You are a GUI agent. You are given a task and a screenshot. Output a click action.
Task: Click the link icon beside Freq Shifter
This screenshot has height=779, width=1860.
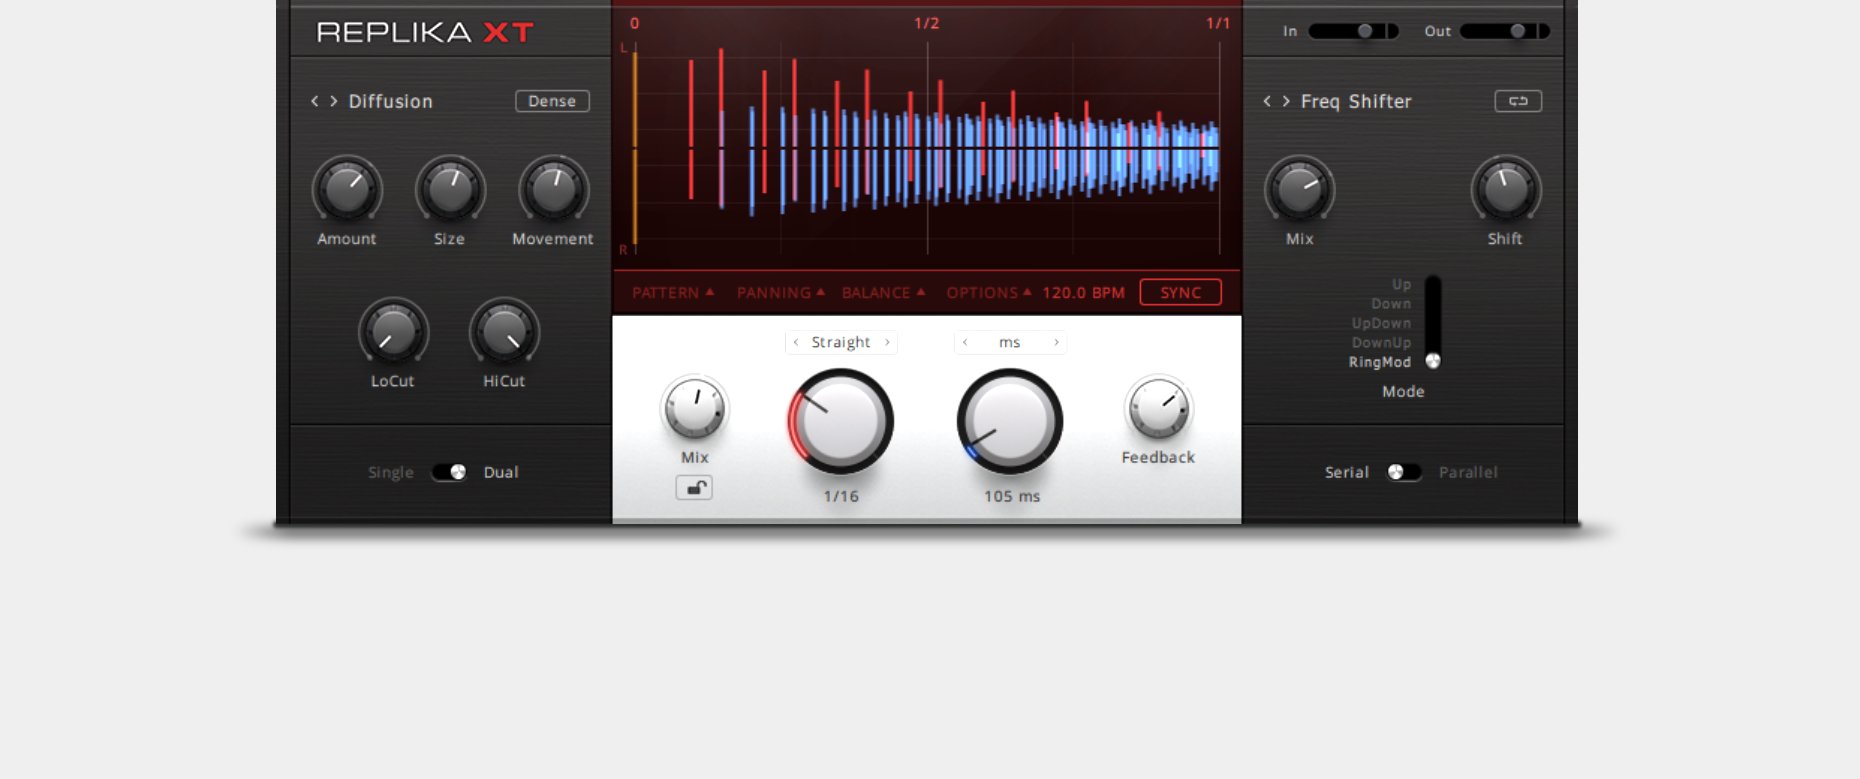1518,101
